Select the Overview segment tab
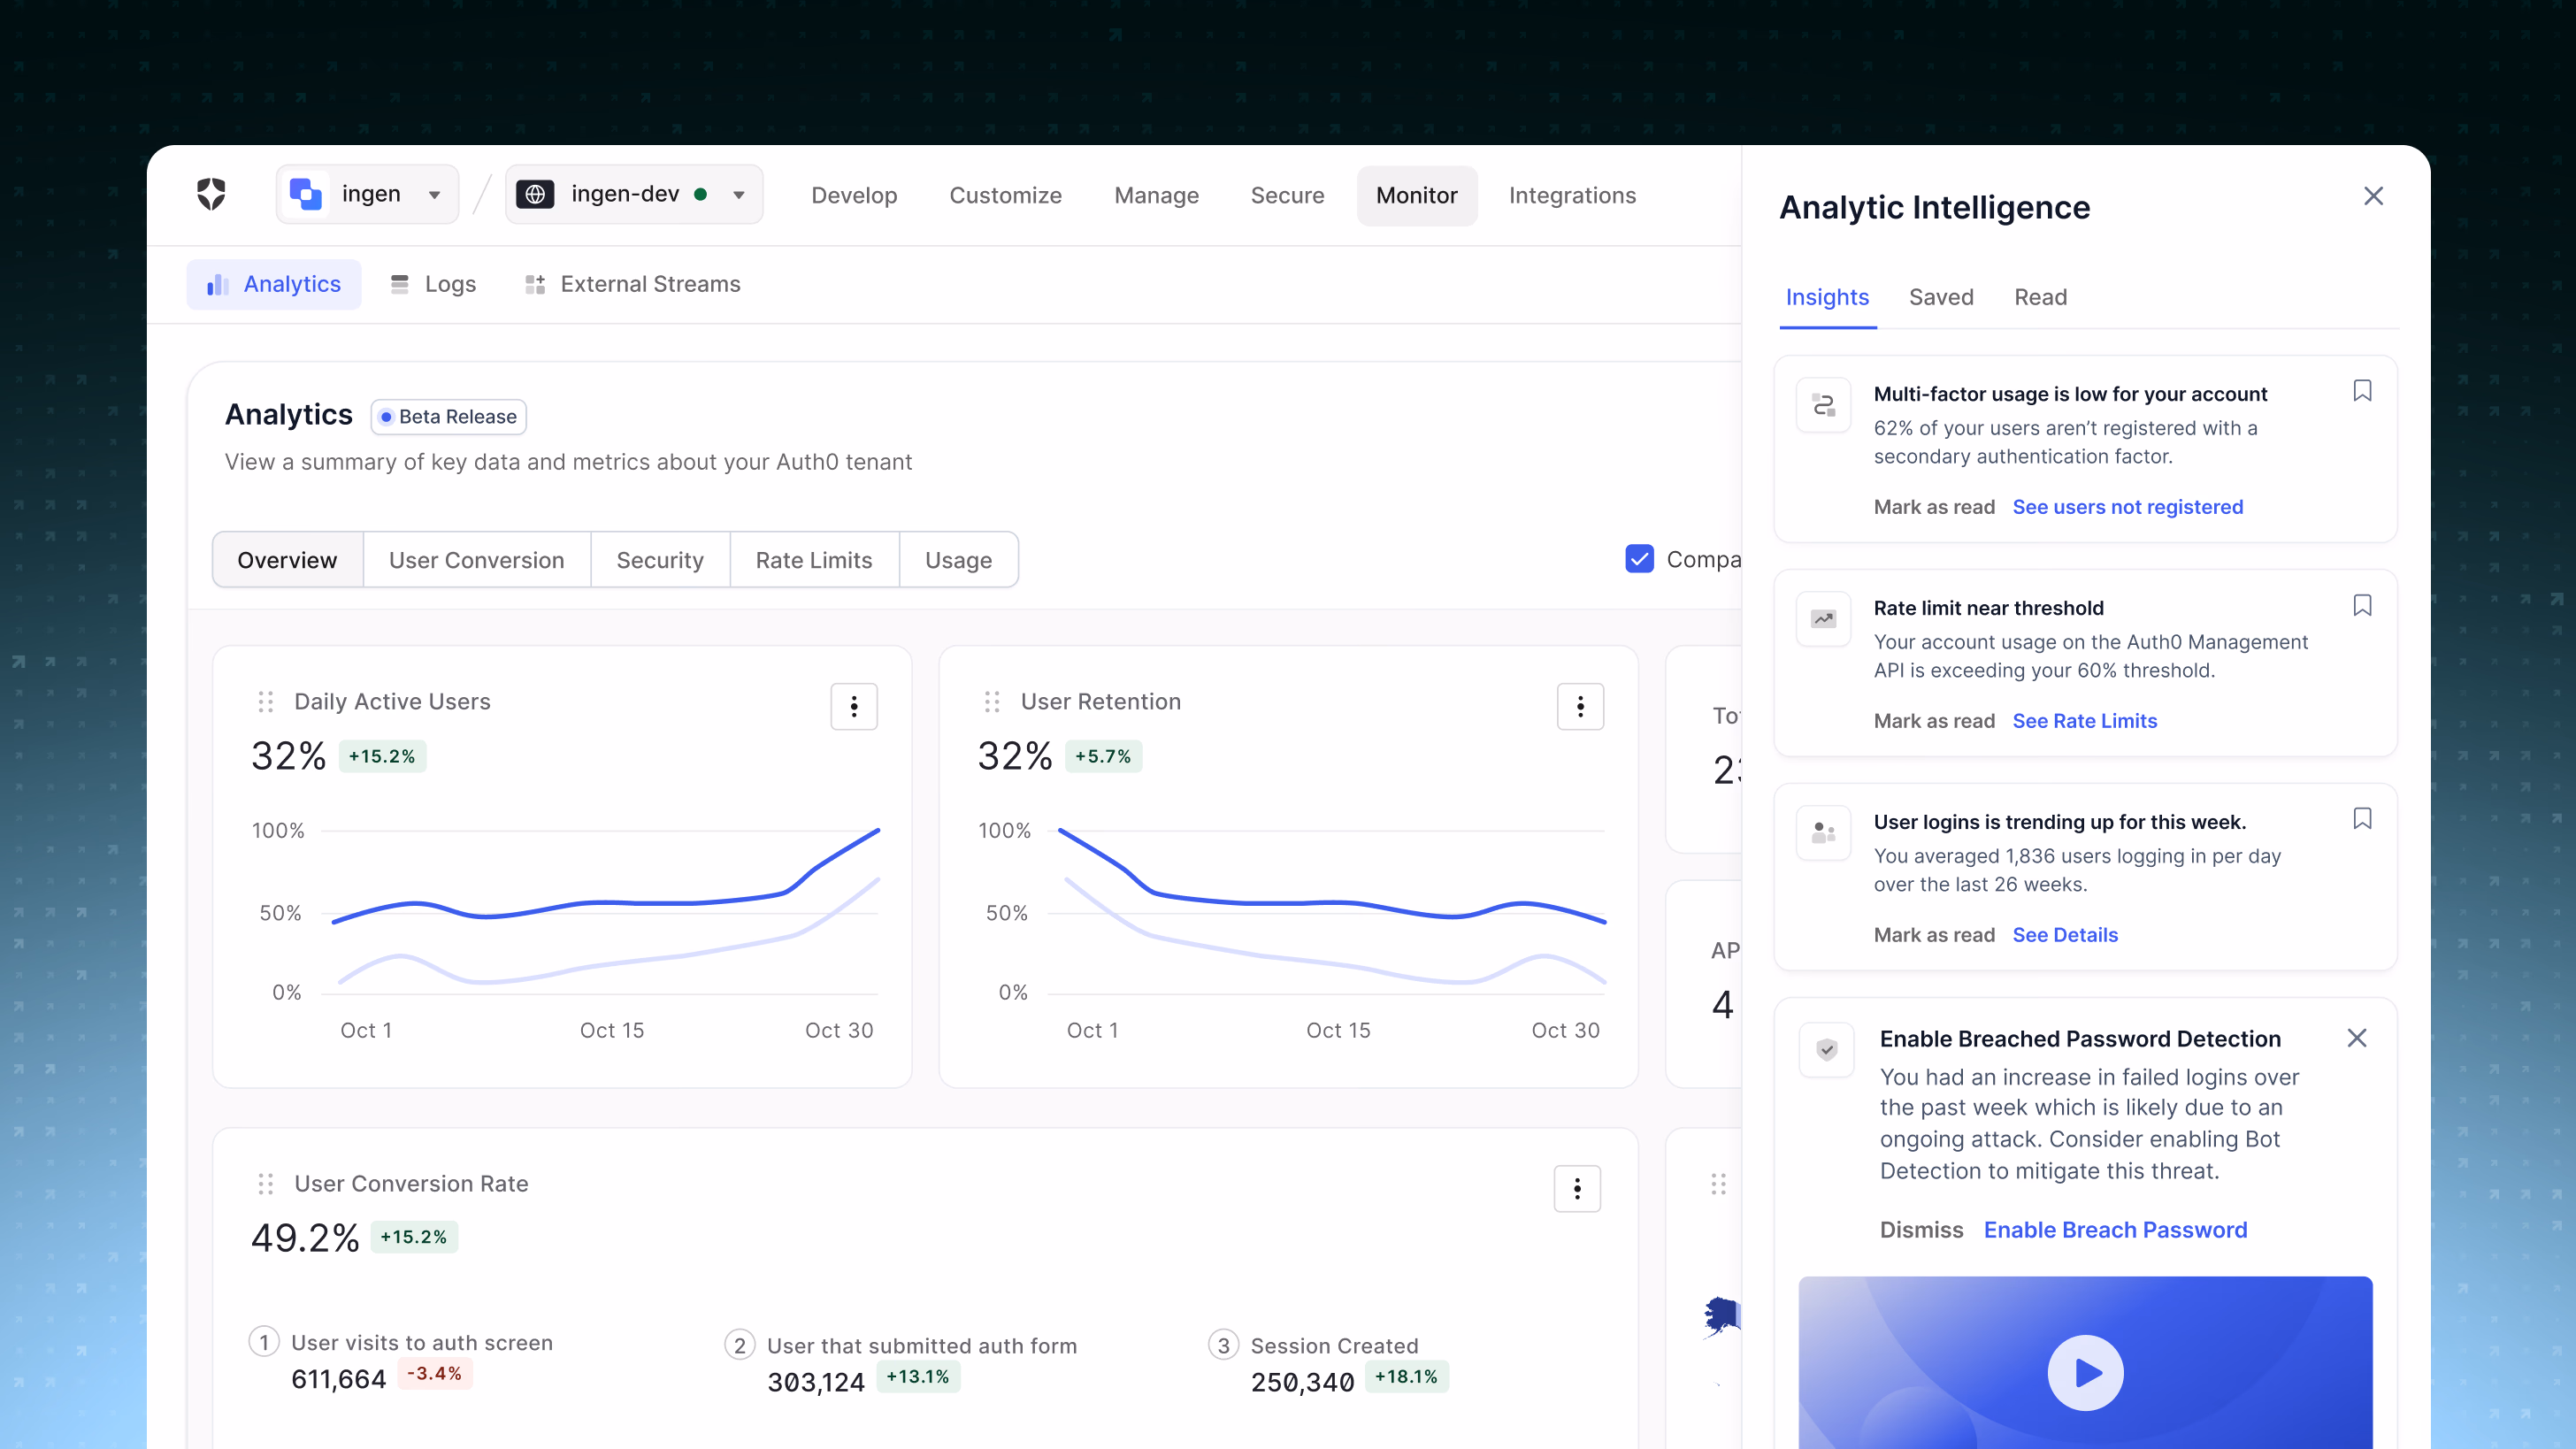The image size is (2576, 1449). pyautogui.click(x=287, y=560)
